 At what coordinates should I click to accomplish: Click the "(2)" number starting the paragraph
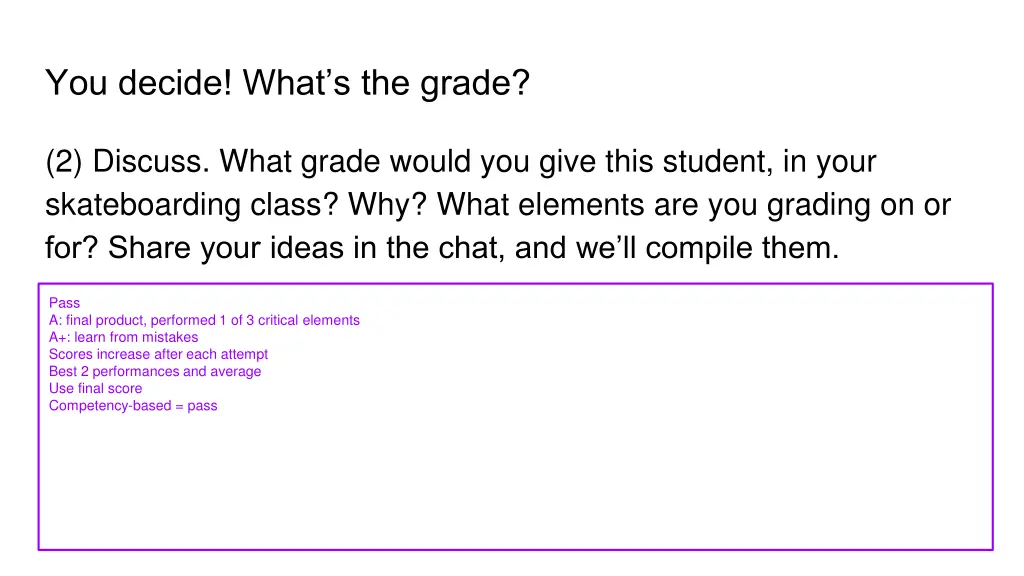[x=64, y=161]
